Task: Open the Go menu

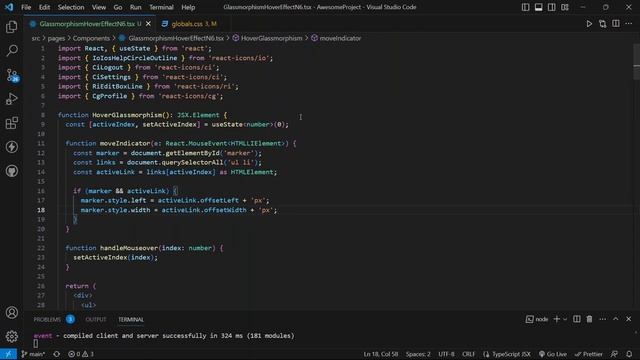Action: click(118, 7)
